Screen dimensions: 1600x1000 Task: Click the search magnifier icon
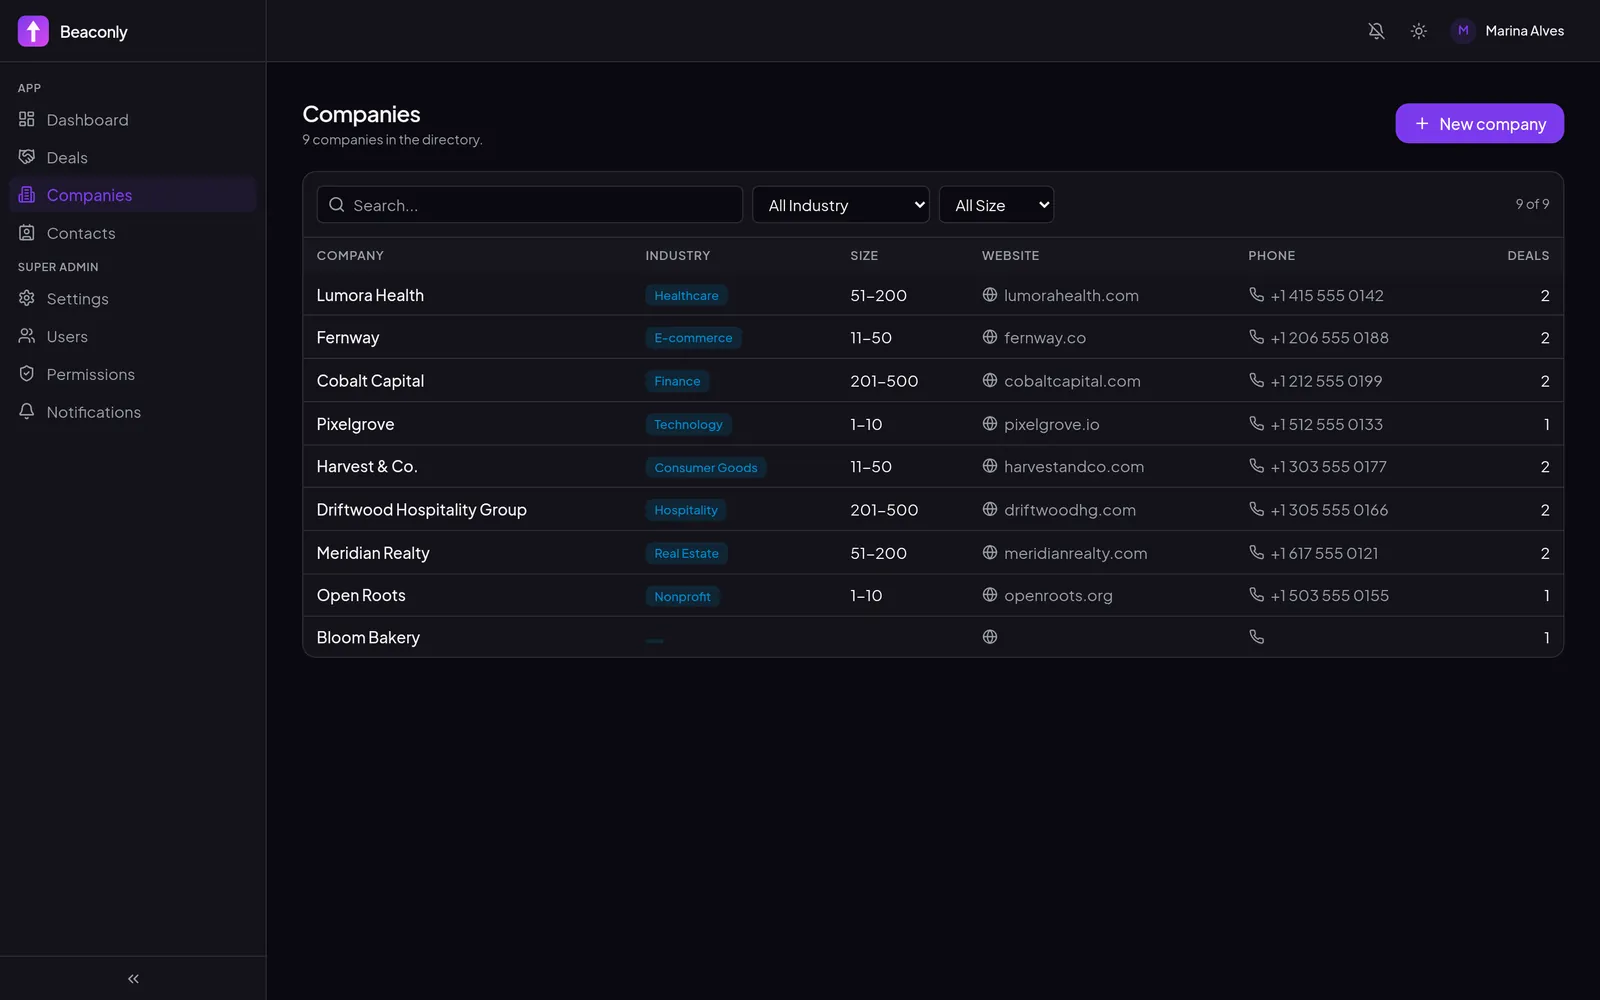[337, 205]
